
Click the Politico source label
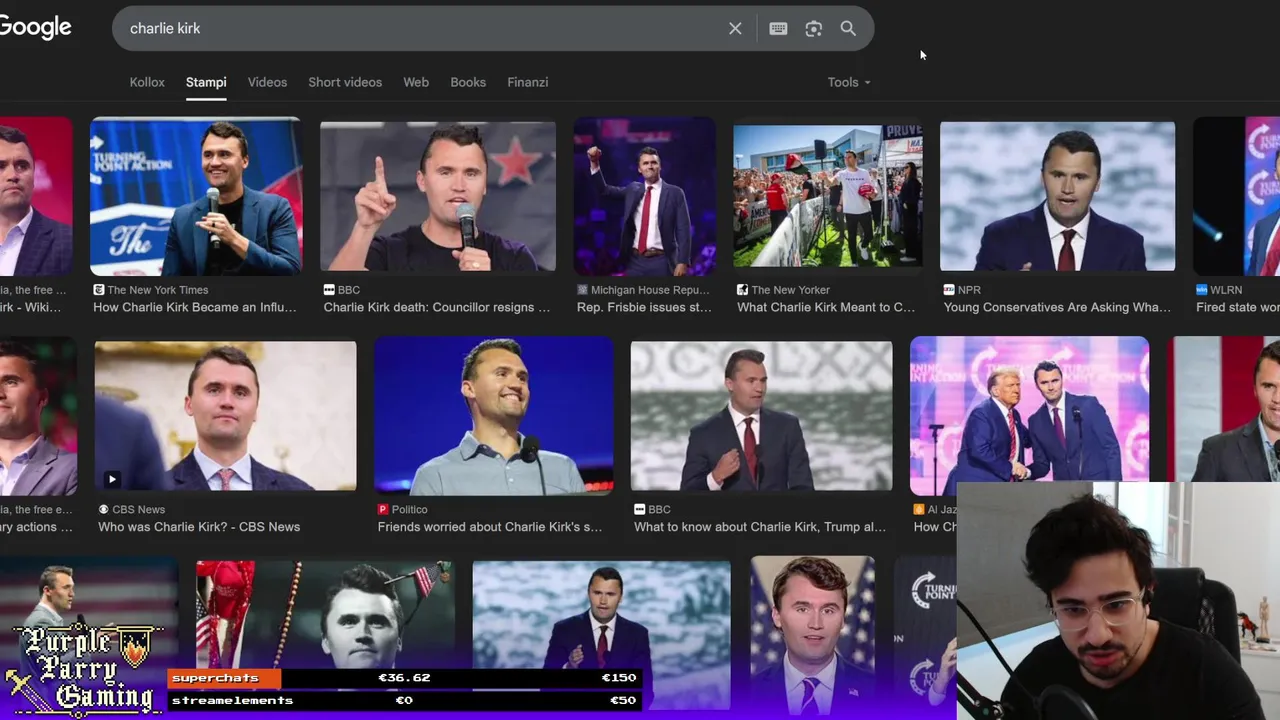point(410,510)
